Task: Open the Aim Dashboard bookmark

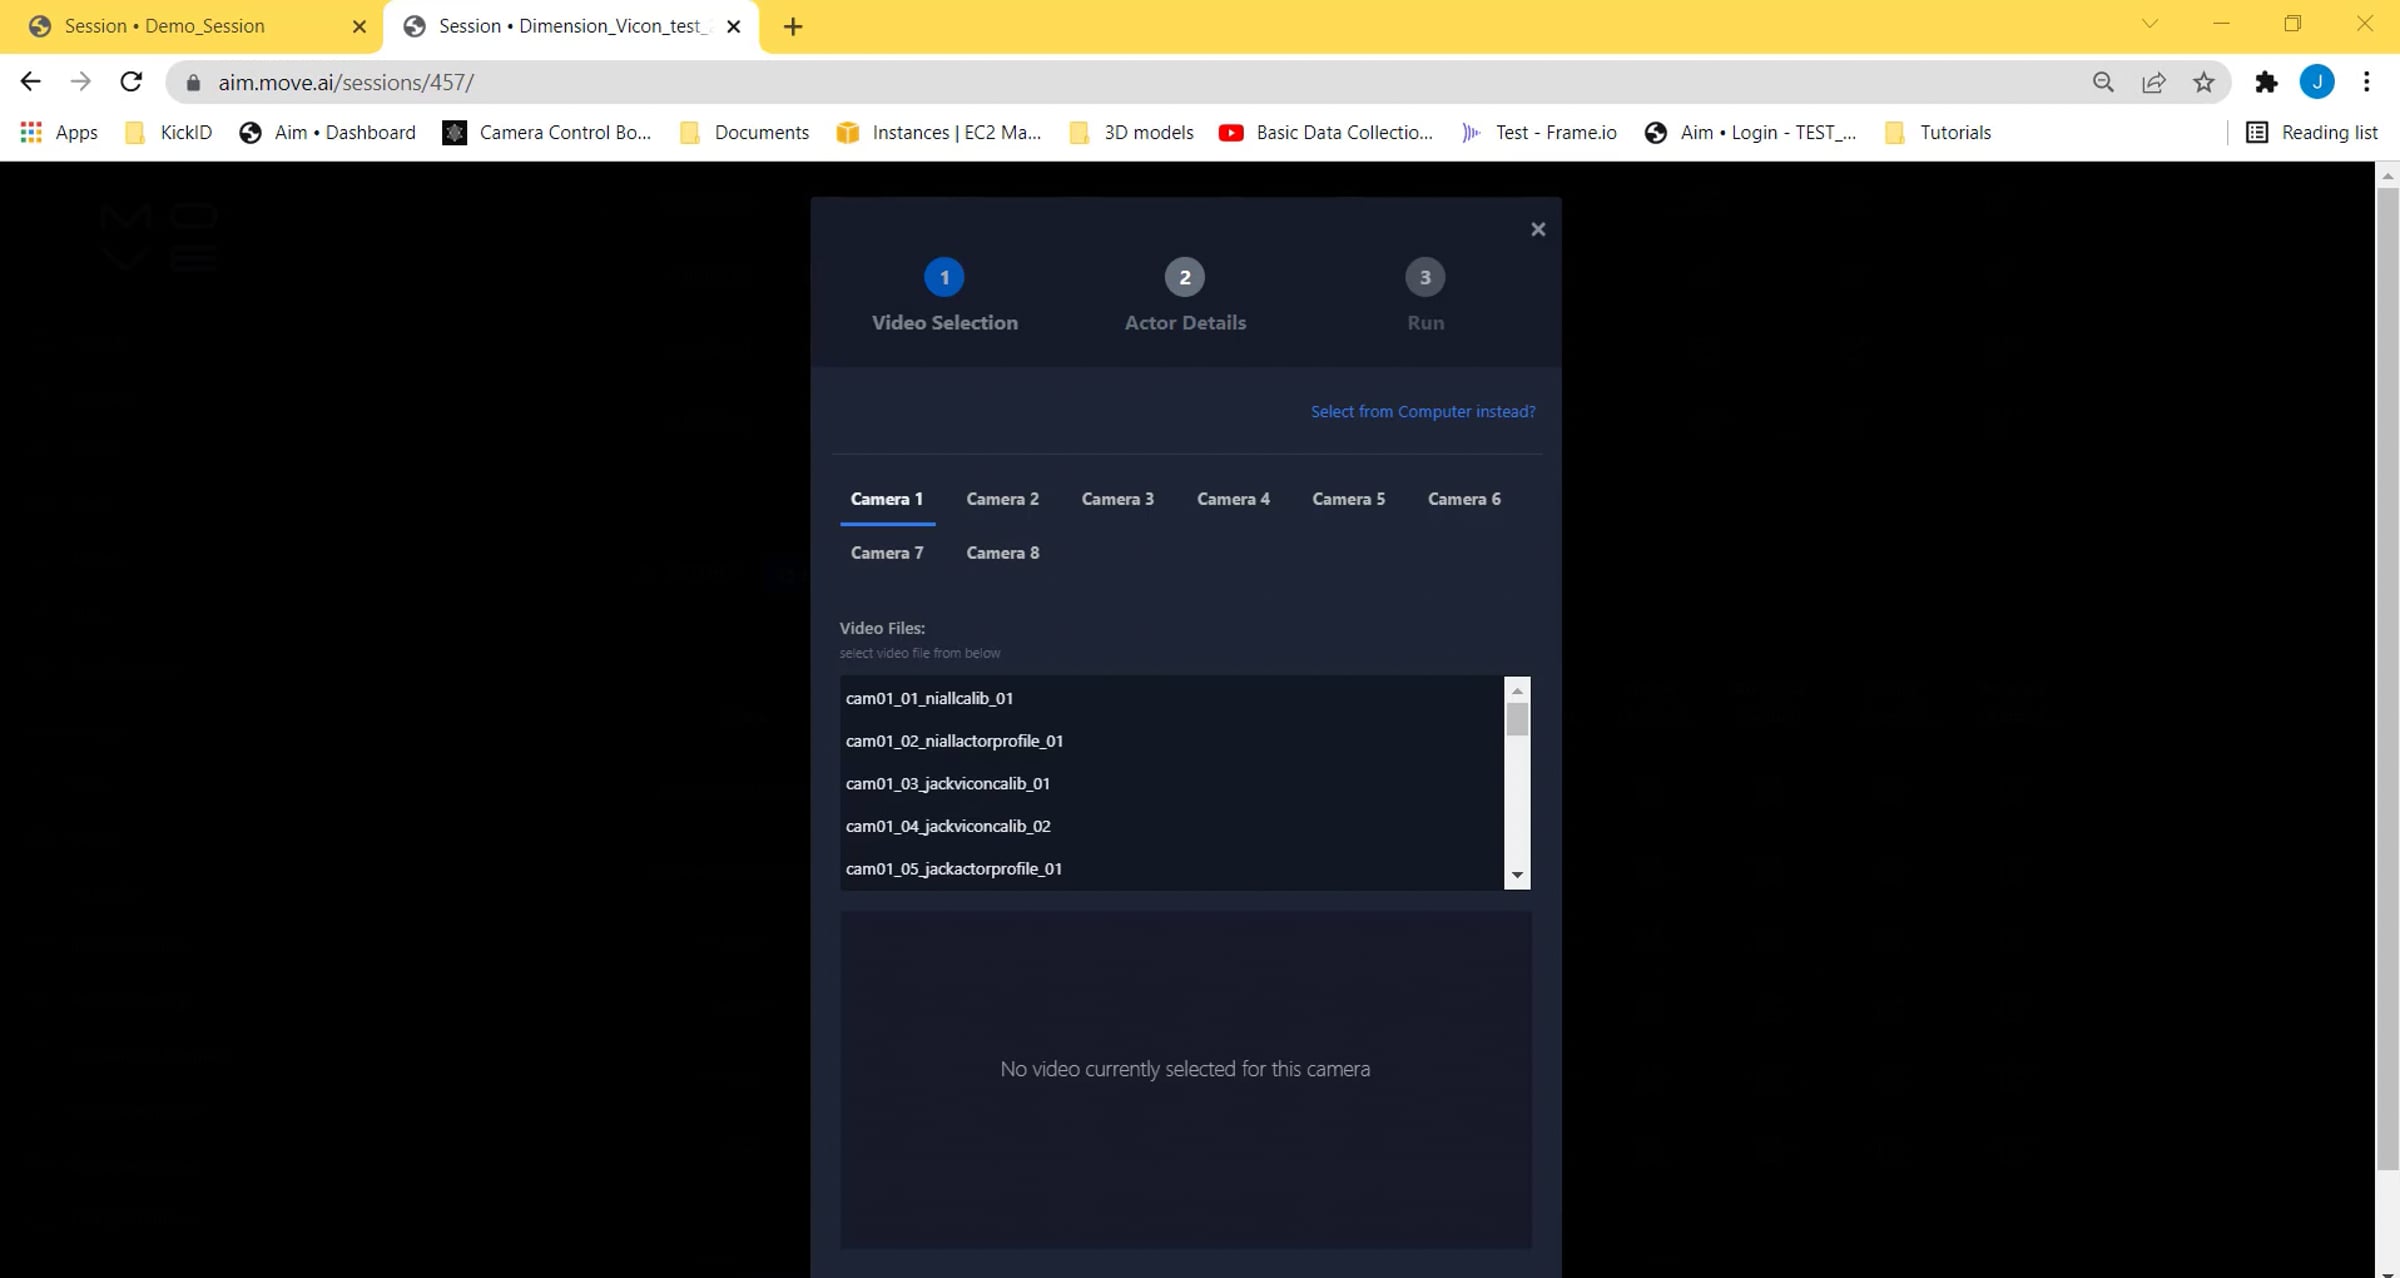Action: [327, 132]
